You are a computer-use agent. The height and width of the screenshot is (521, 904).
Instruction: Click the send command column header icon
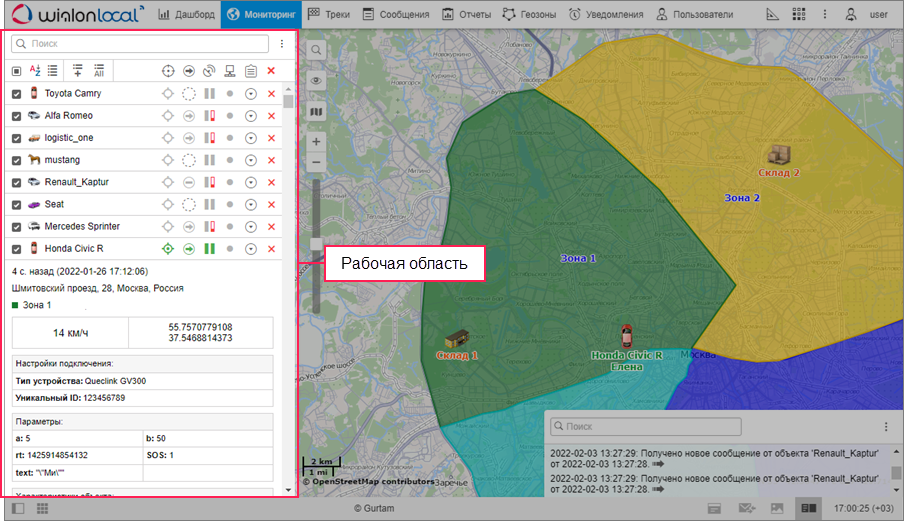point(229,71)
